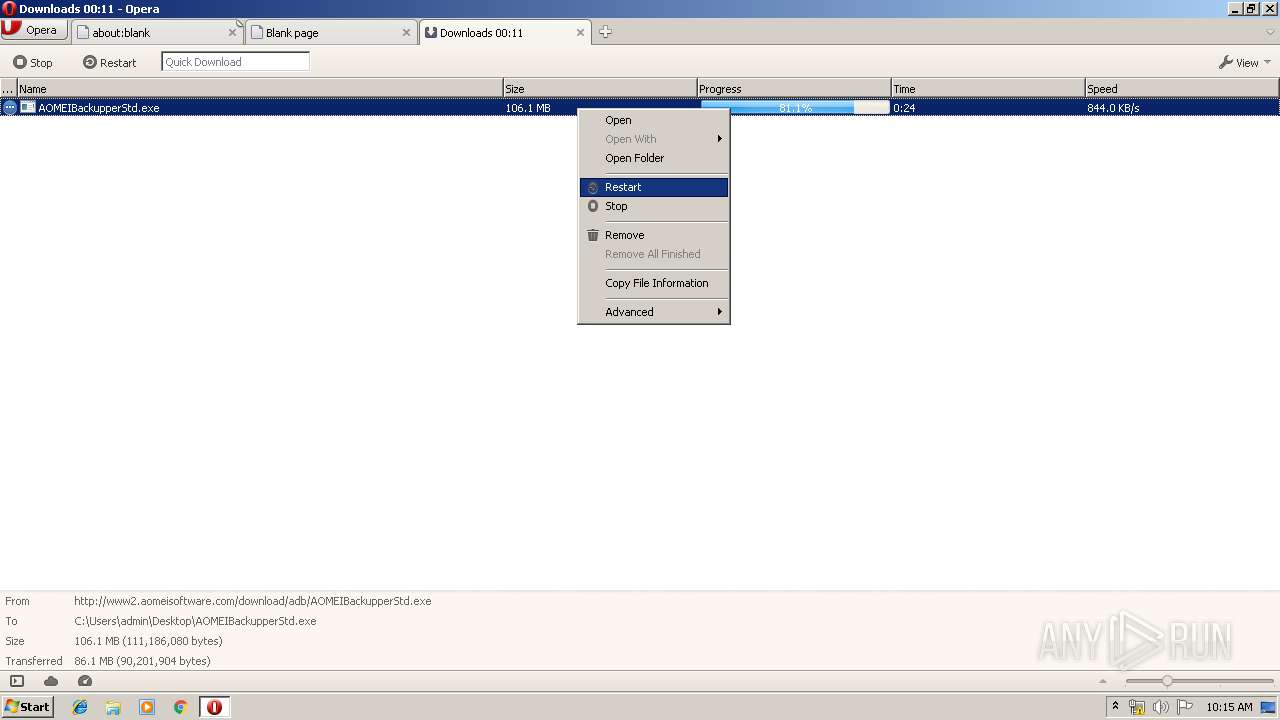Switch to the Blank page tab
Screen dimensions: 1280x720
pyautogui.click(x=331, y=32)
